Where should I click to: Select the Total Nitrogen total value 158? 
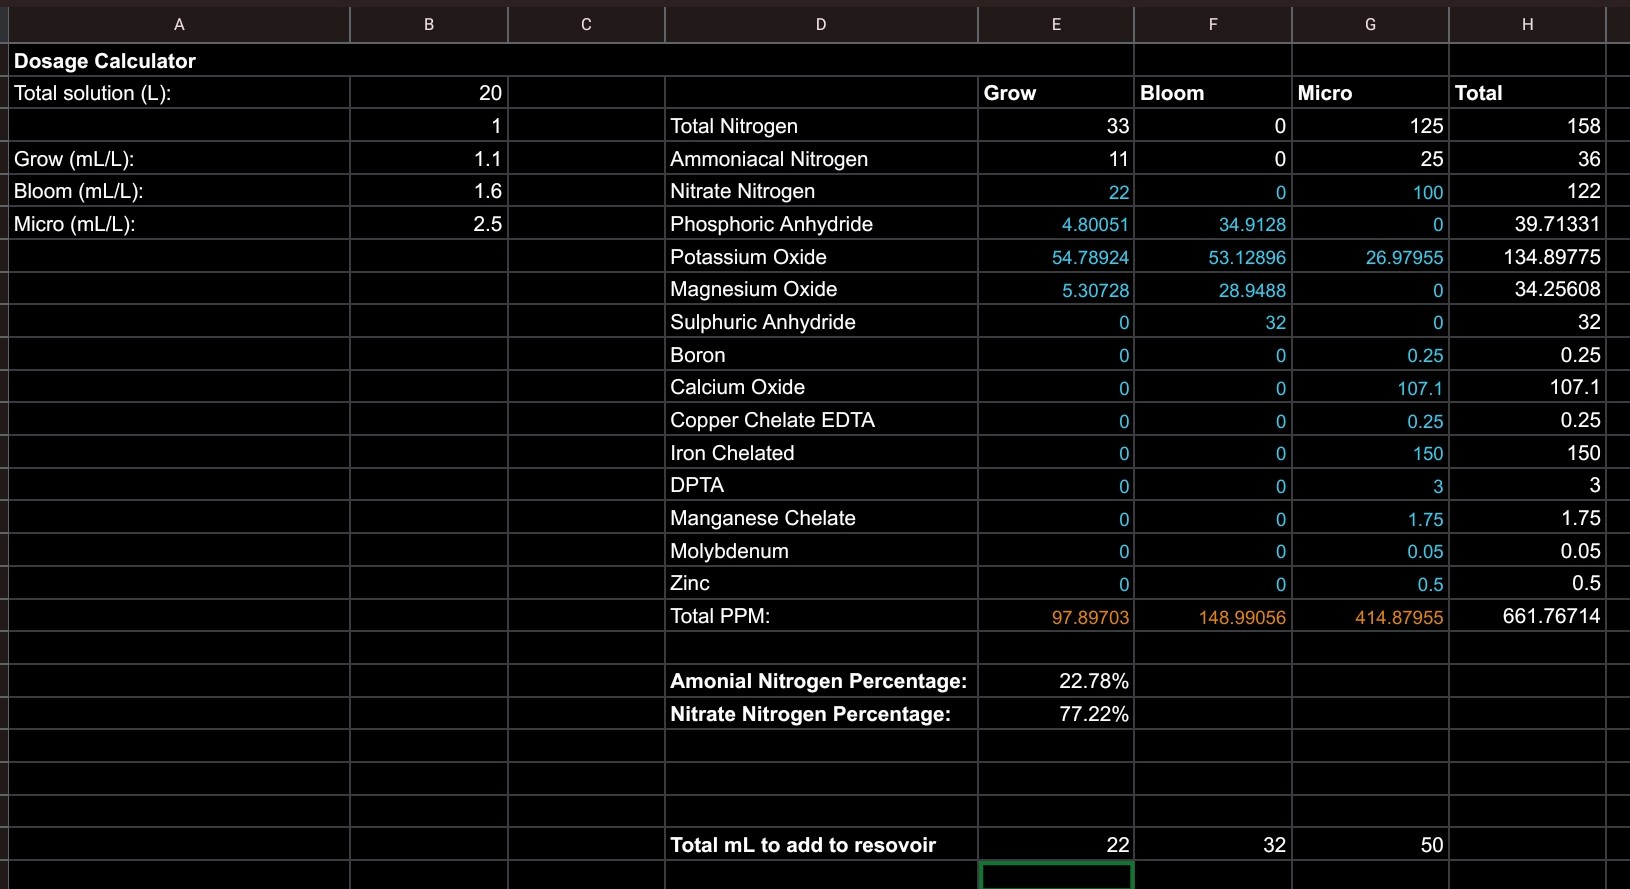(x=1527, y=126)
